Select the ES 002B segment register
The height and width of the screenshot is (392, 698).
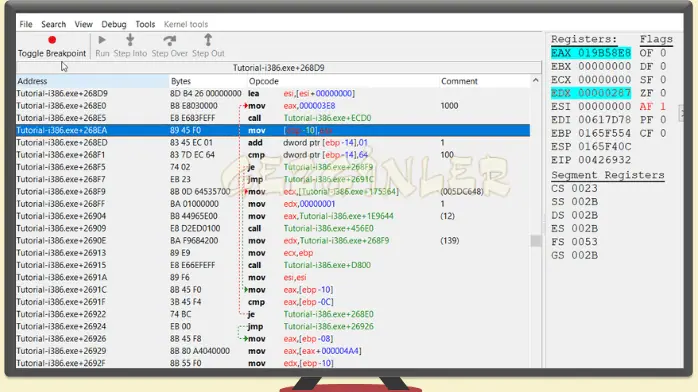click(x=574, y=228)
